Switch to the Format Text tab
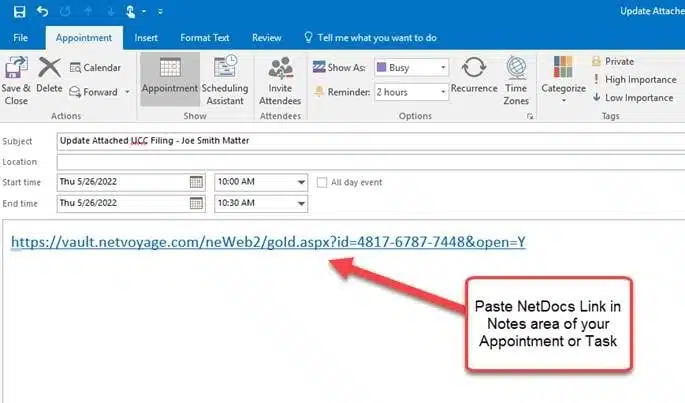The height and width of the screenshot is (403, 685). pos(205,38)
